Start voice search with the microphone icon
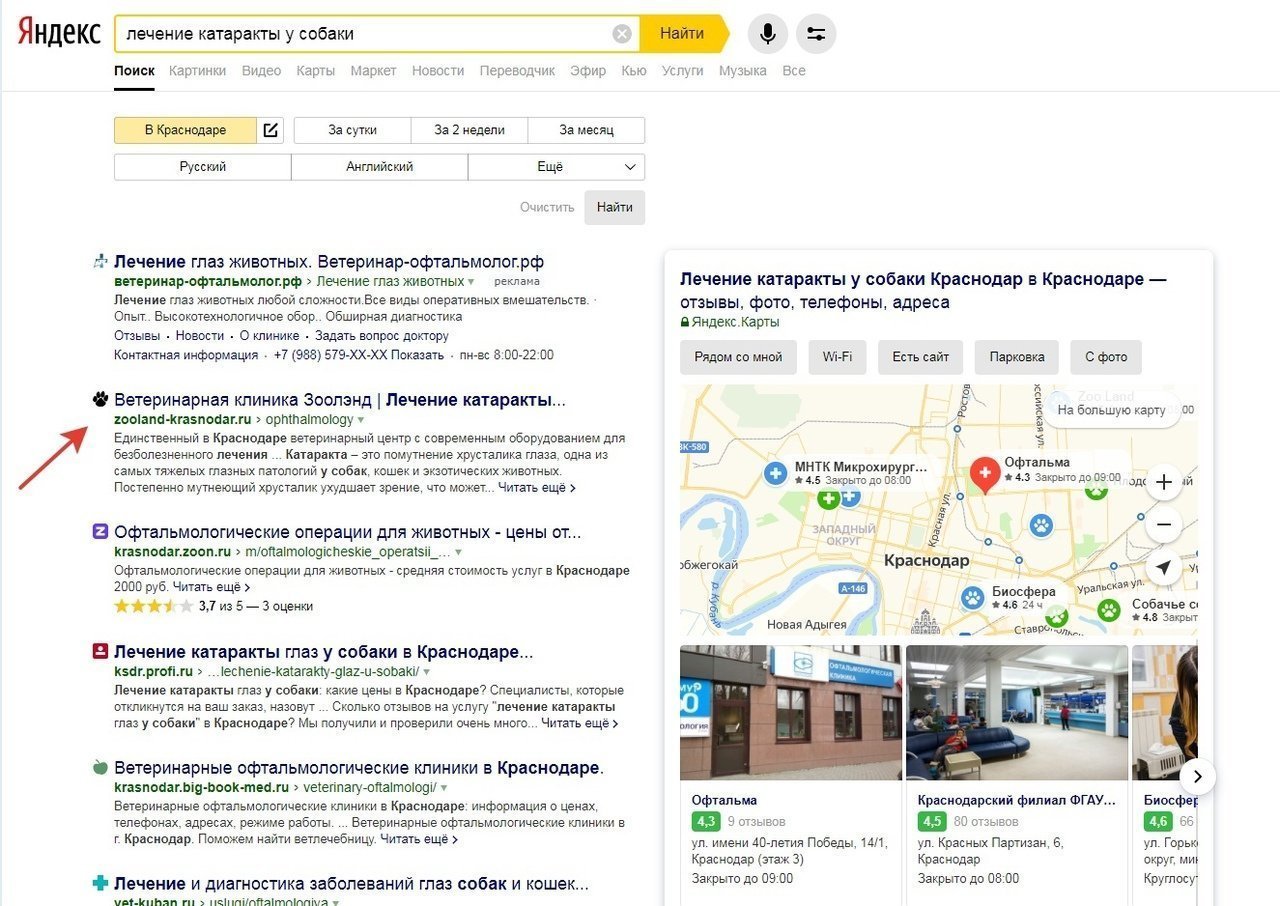Image resolution: width=1280 pixels, height=906 pixels. (x=767, y=34)
